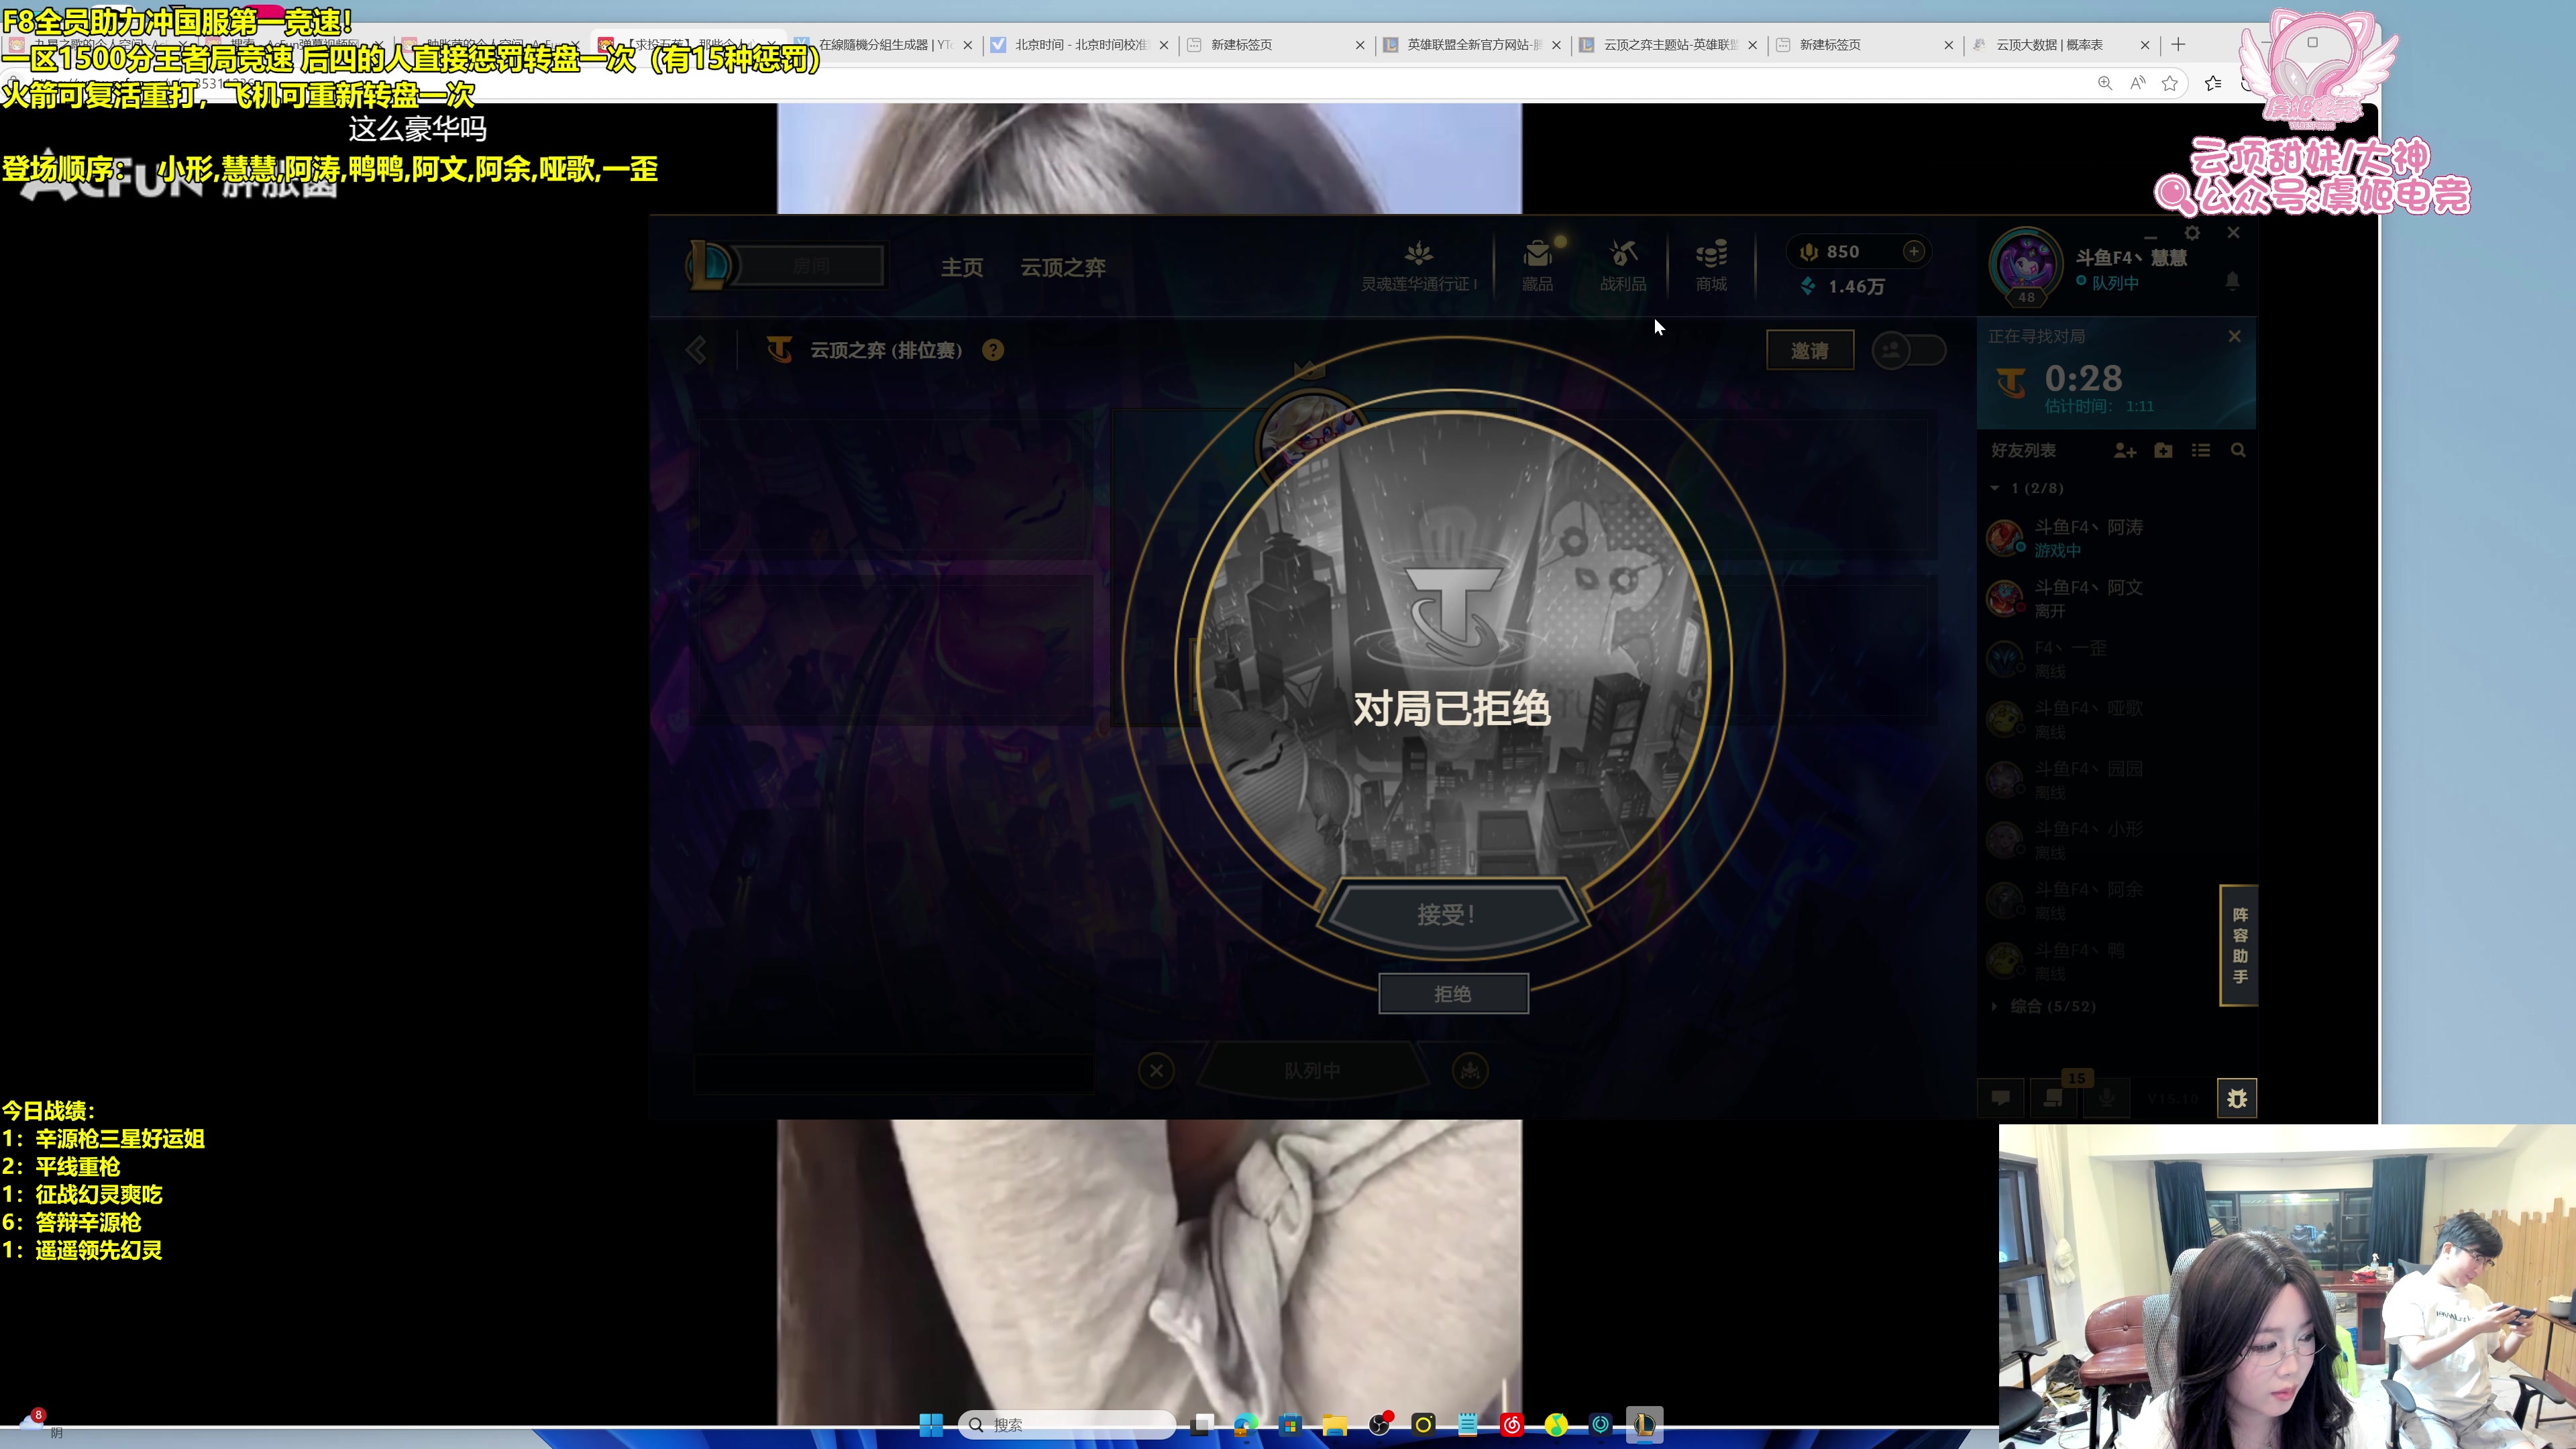
Task: Click the 1.46万 blue essence balance
Action: [1842, 287]
